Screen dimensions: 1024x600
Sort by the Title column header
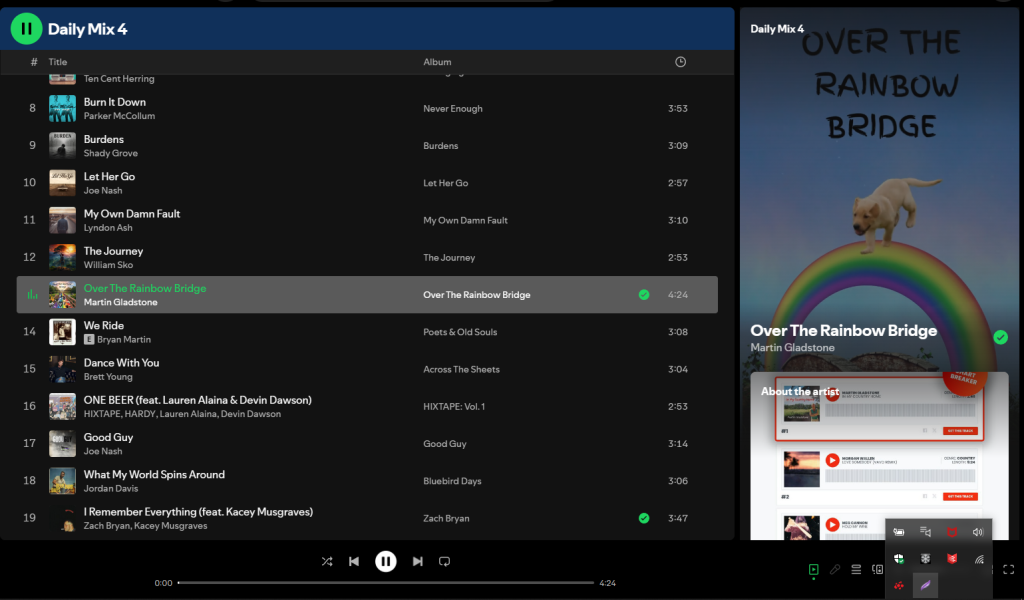(57, 62)
